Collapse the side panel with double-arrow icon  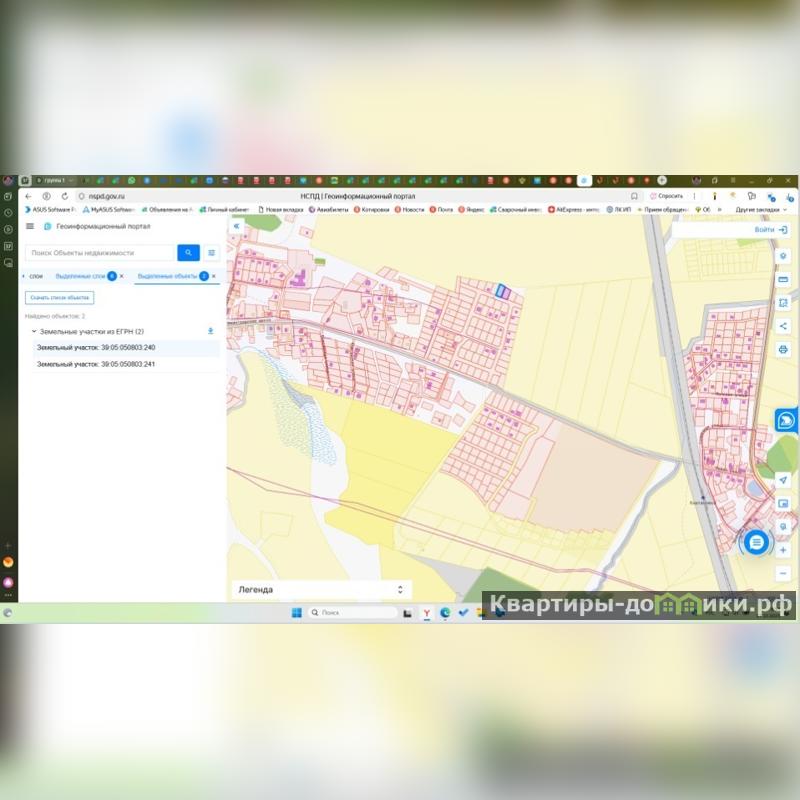(x=237, y=227)
